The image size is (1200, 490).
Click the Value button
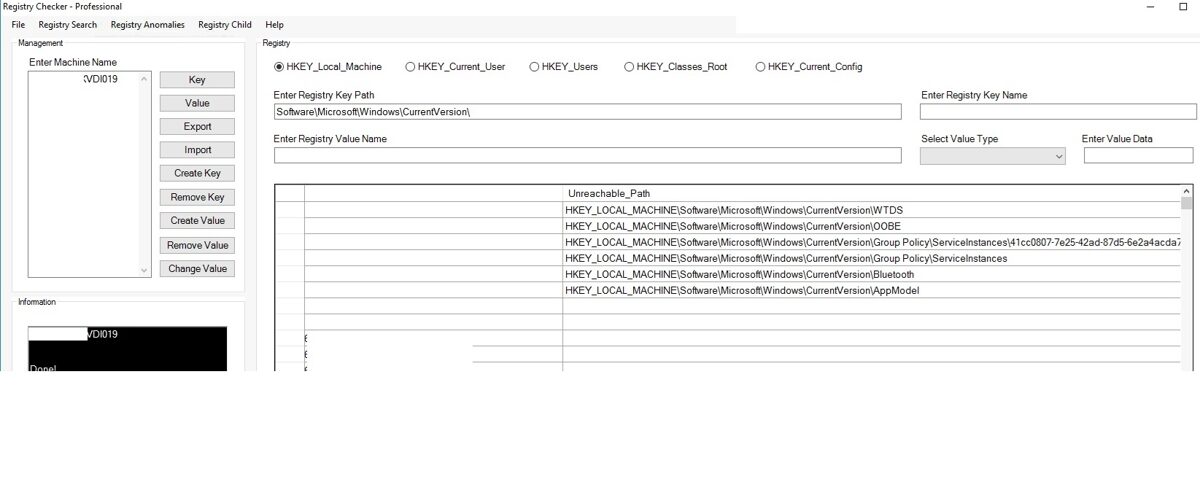[197, 103]
